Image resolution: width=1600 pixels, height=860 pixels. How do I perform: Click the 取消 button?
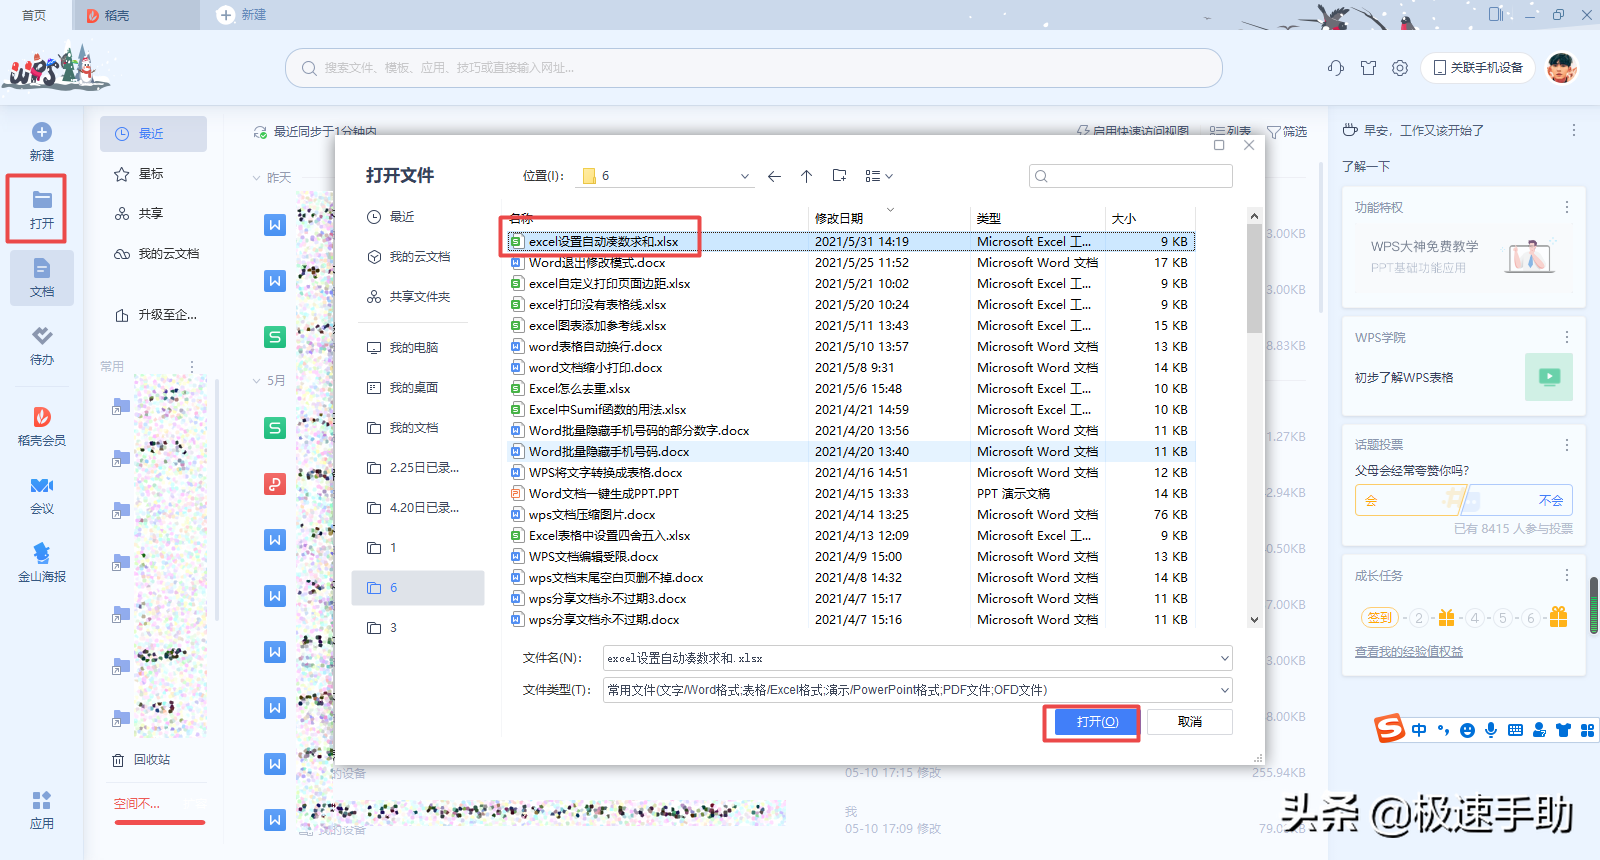(1190, 722)
